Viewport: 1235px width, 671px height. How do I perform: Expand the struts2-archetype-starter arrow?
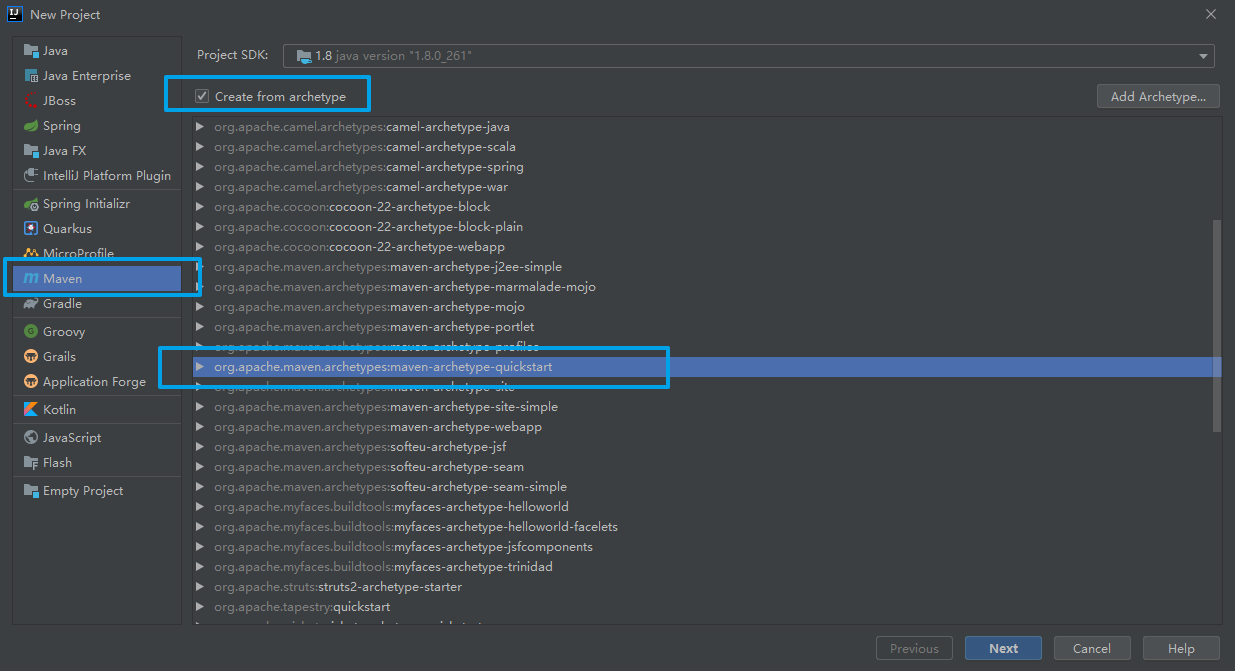point(200,587)
